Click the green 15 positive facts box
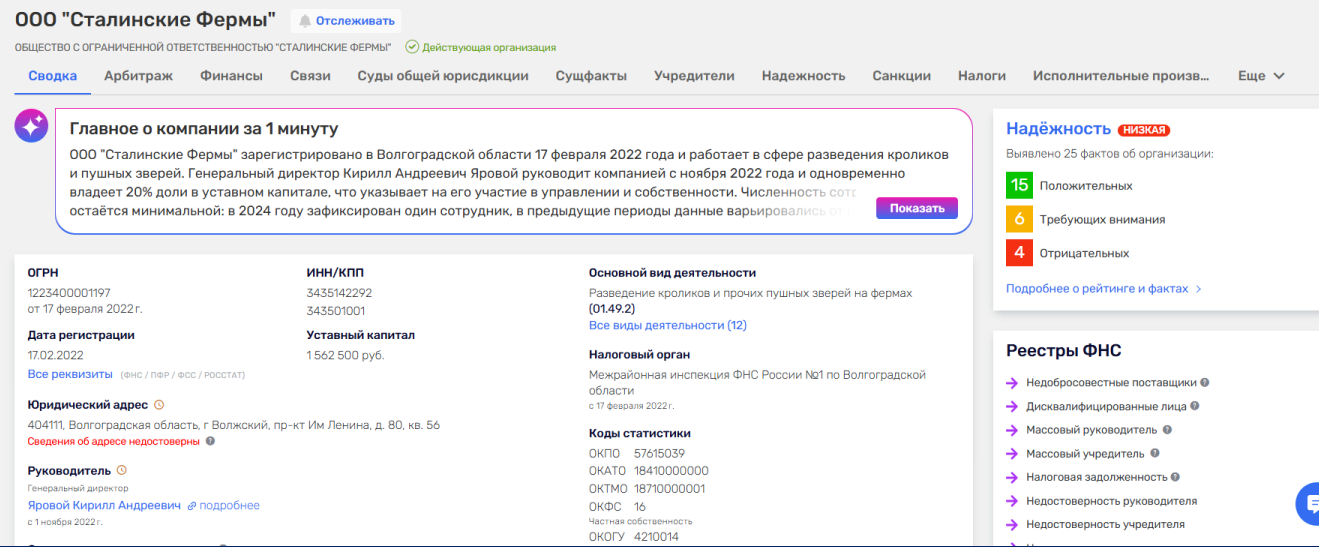1319x547 pixels. [x=1019, y=185]
